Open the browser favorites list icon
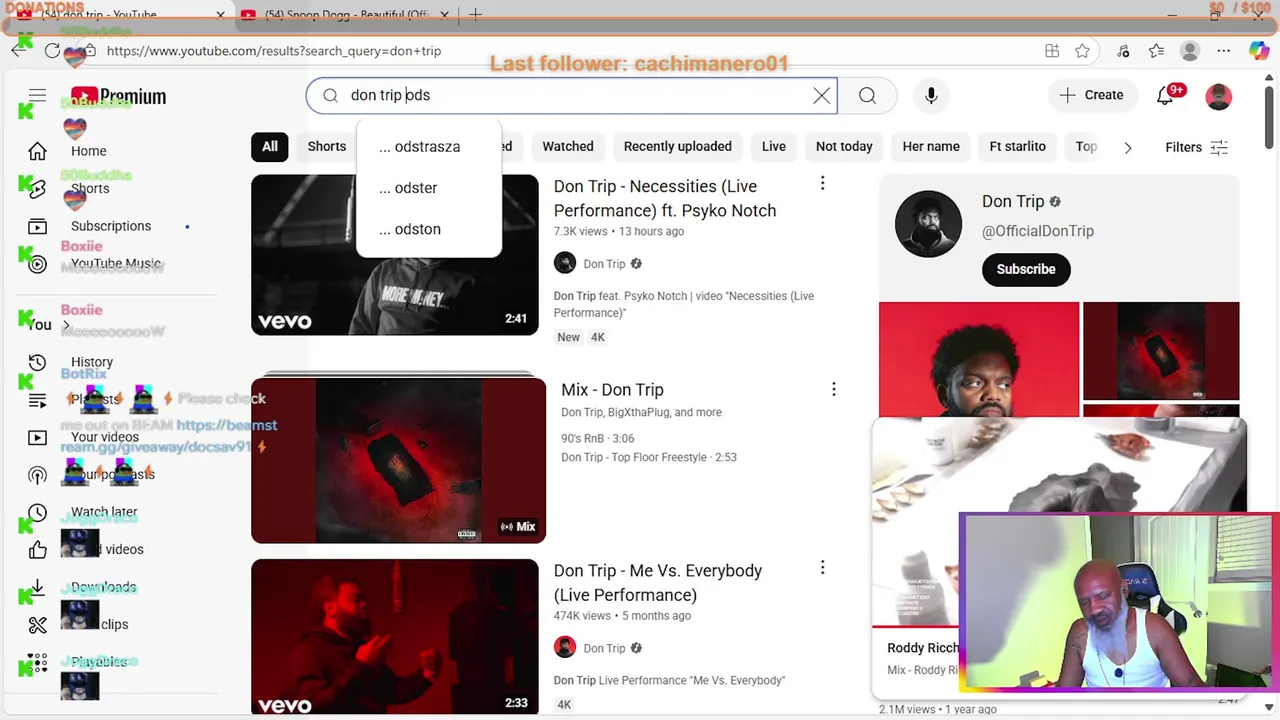Image resolution: width=1280 pixels, height=720 pixels. pyautogui.click(x=1156, y=51)
